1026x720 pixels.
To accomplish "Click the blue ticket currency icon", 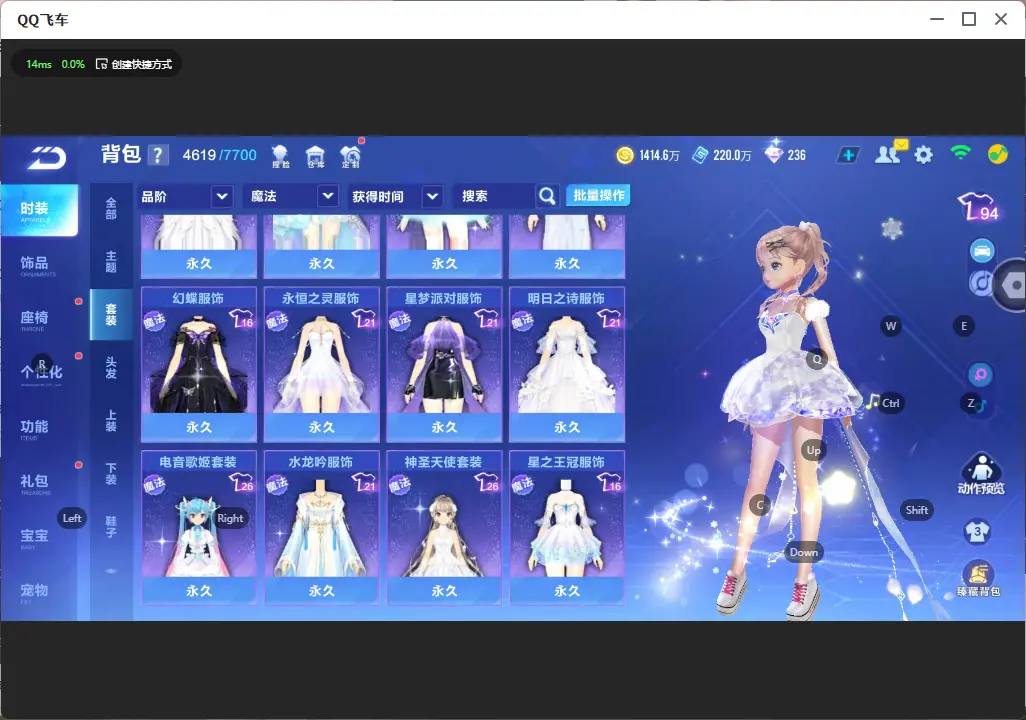I will point(699,155).
